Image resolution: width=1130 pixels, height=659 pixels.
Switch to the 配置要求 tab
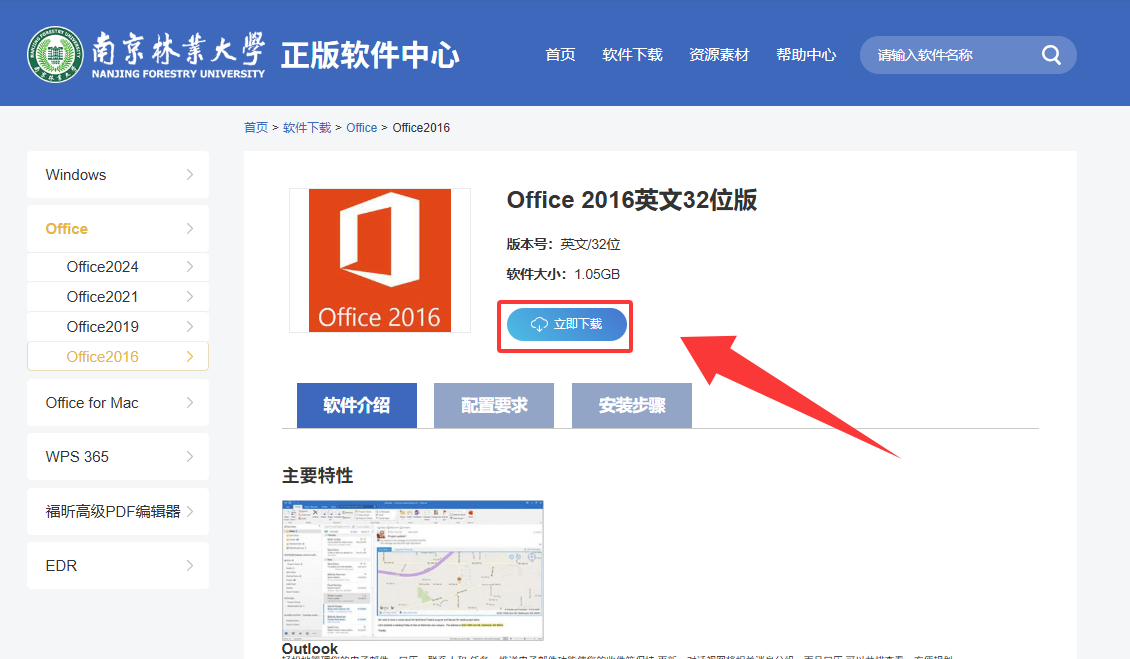tap(494, 405)
